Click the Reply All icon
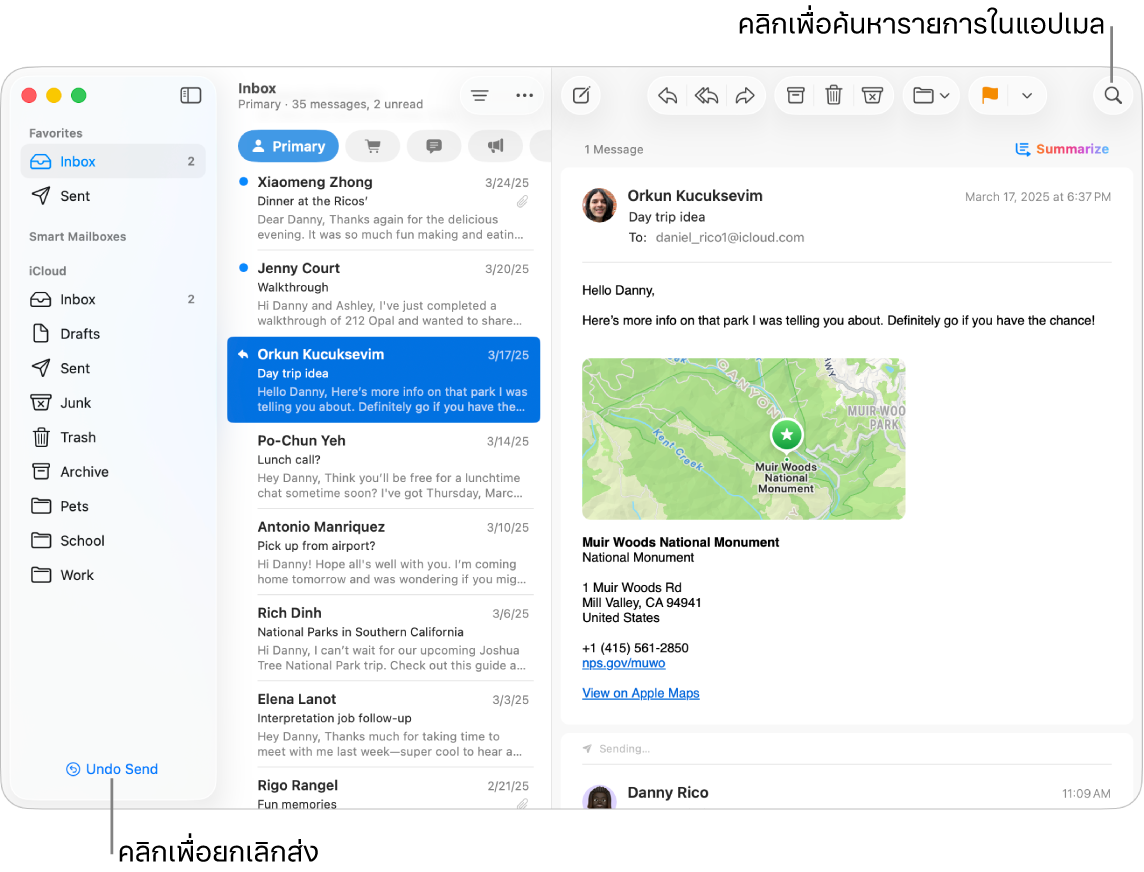The image size is (1144, 872). 706,96
